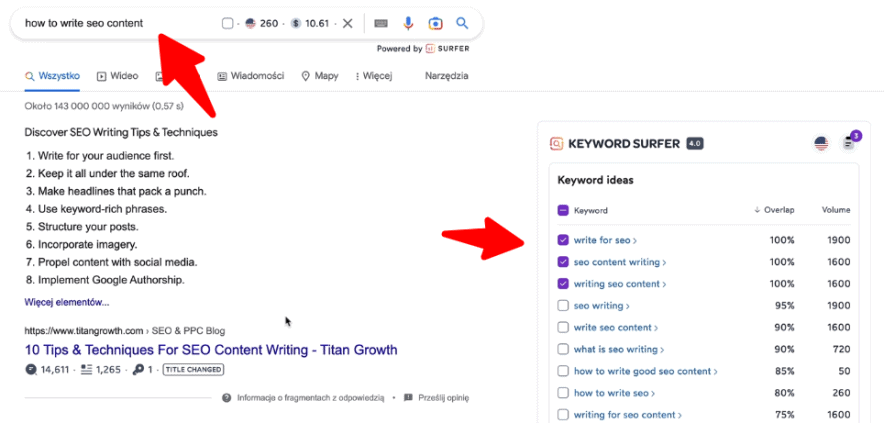Click the voice search microphone icon
This screenshot has height=423, width=884.
pos(408,23)
